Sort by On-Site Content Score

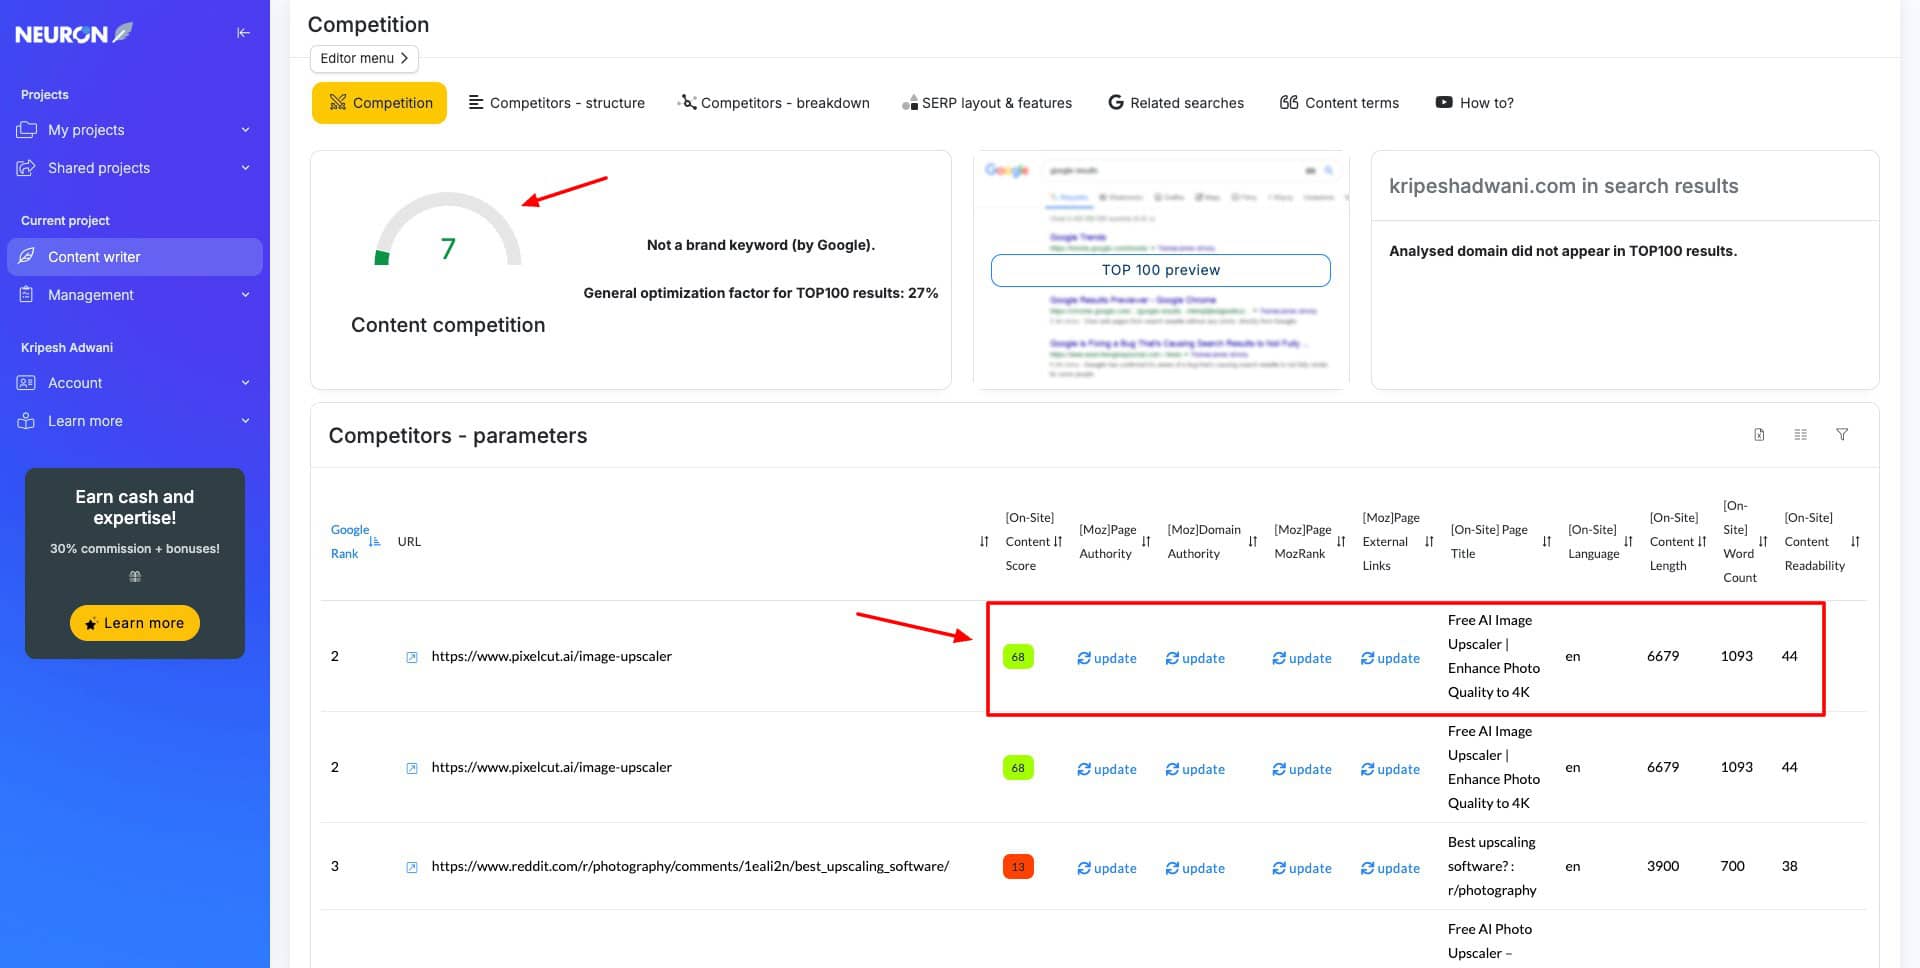pos(1058,542)
